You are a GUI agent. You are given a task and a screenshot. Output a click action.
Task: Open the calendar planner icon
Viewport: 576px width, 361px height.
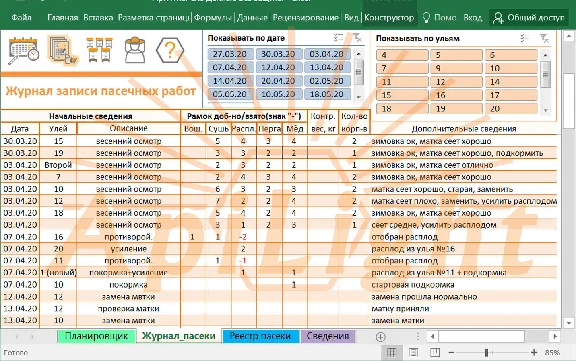pyautogui.click(x=23, y=50)
